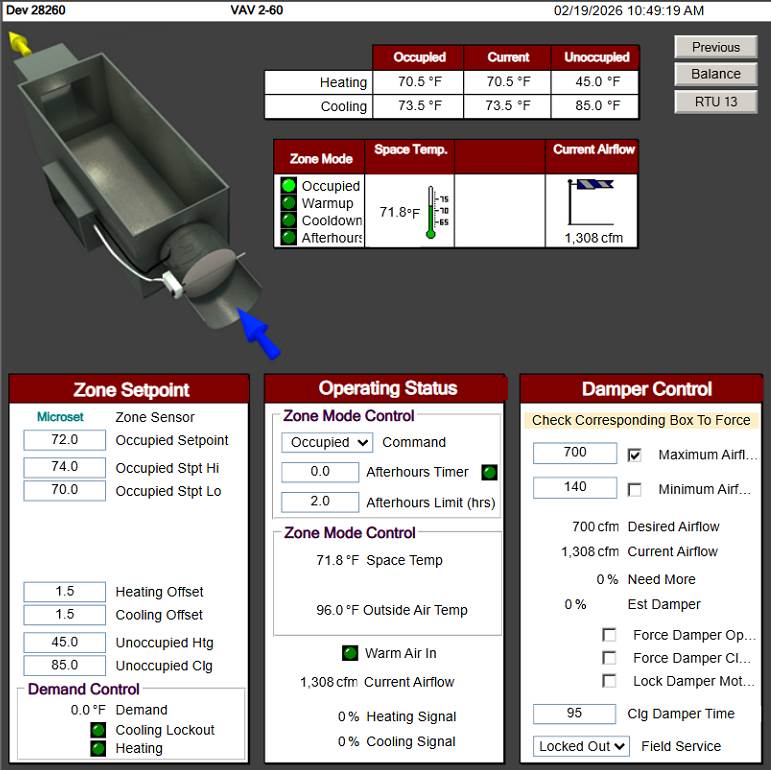The image size is (771, 770).
Task: Click the Occupied Setpoint input field
Action: click(x=64, y=440)
